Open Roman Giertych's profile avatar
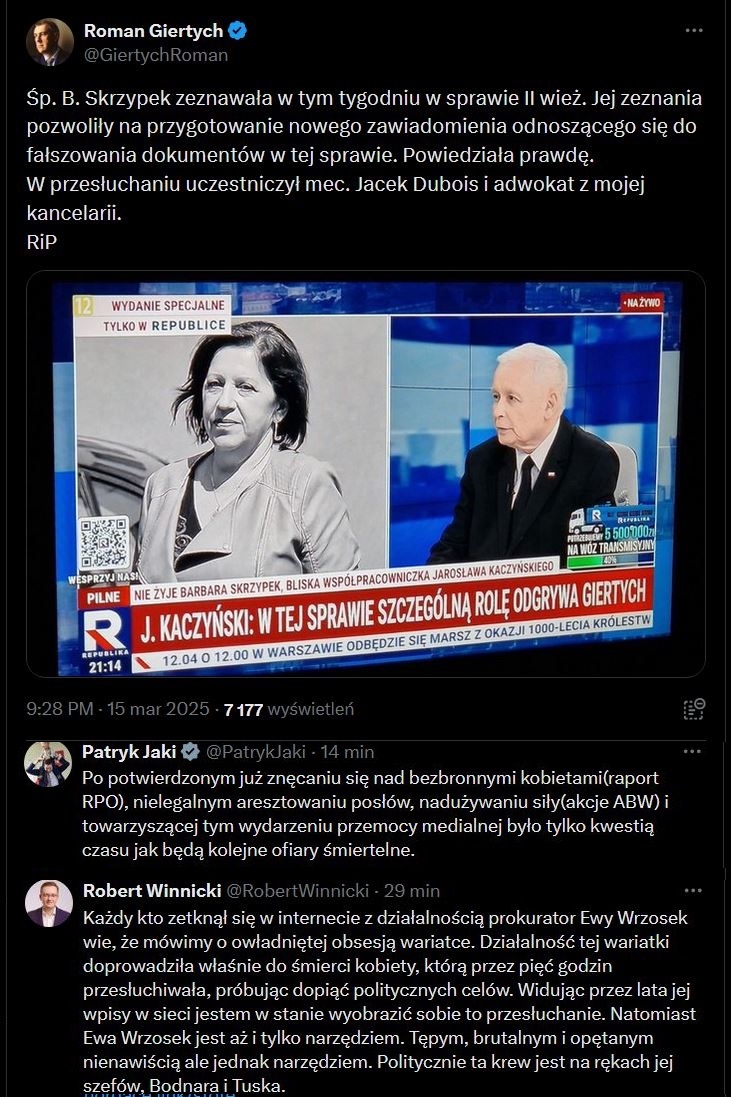The image size is (731, 1097). point(50,42)
